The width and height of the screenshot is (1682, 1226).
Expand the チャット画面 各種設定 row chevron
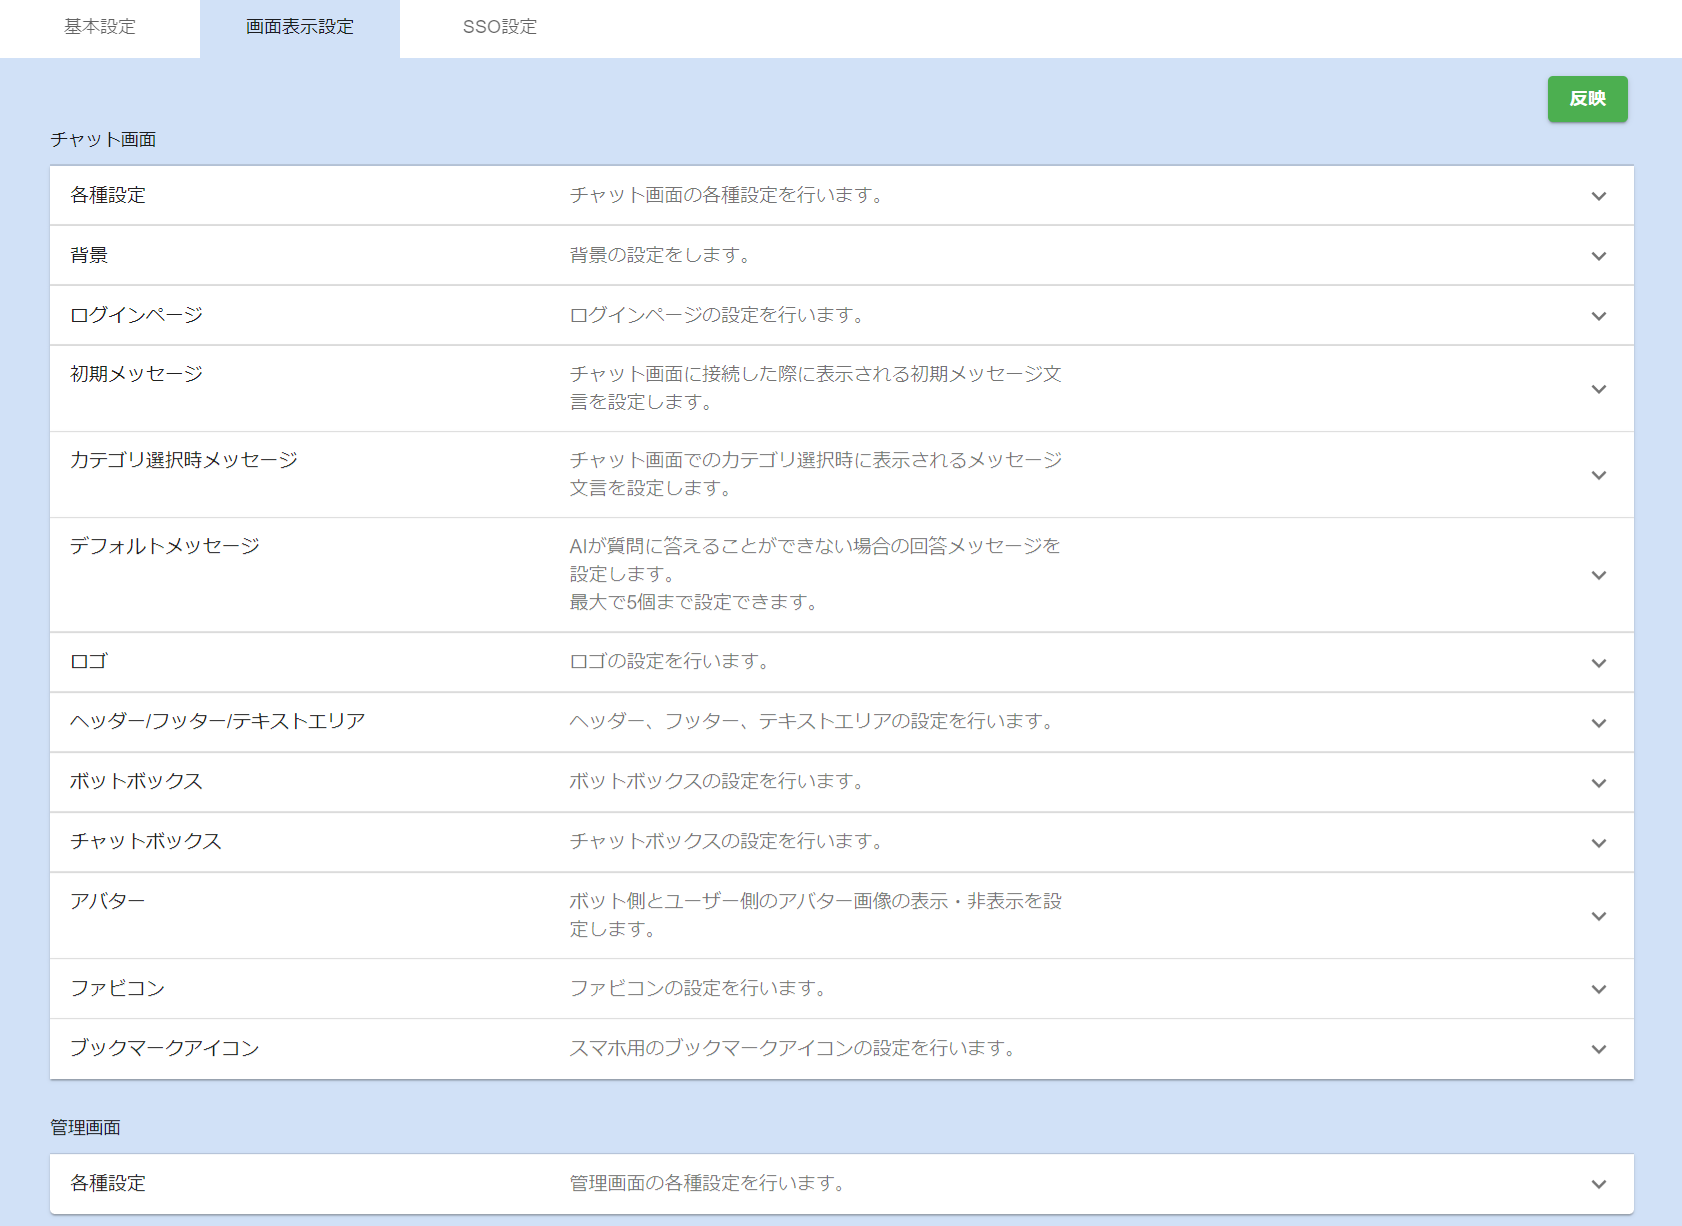tap(1598, 196)
